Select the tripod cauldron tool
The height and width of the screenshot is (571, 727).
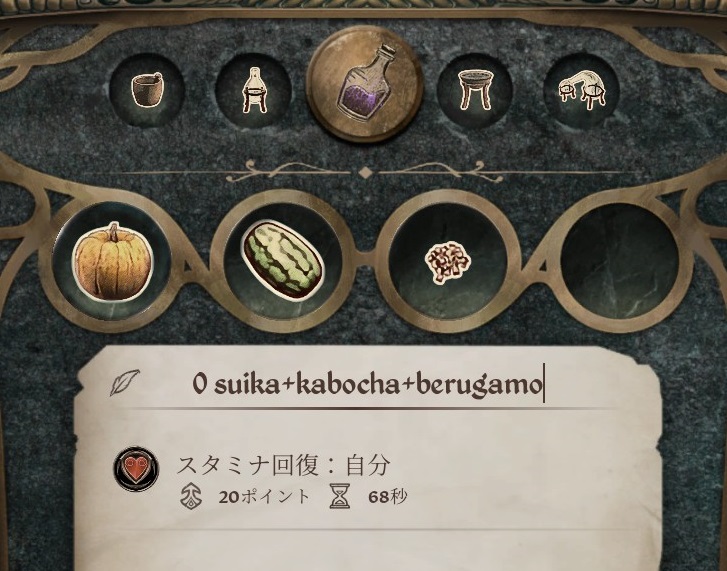475,90
